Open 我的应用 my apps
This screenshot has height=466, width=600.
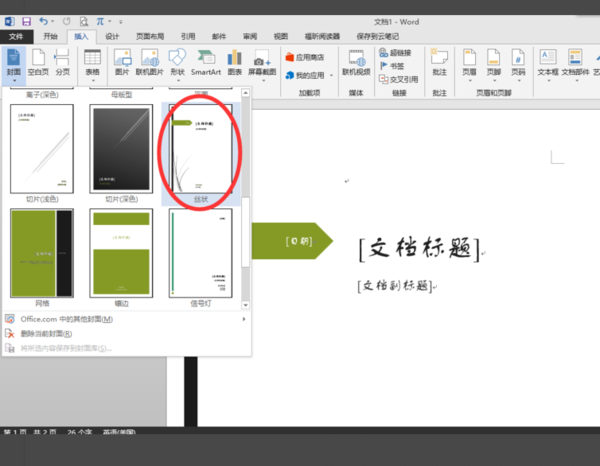pos(305,75)
